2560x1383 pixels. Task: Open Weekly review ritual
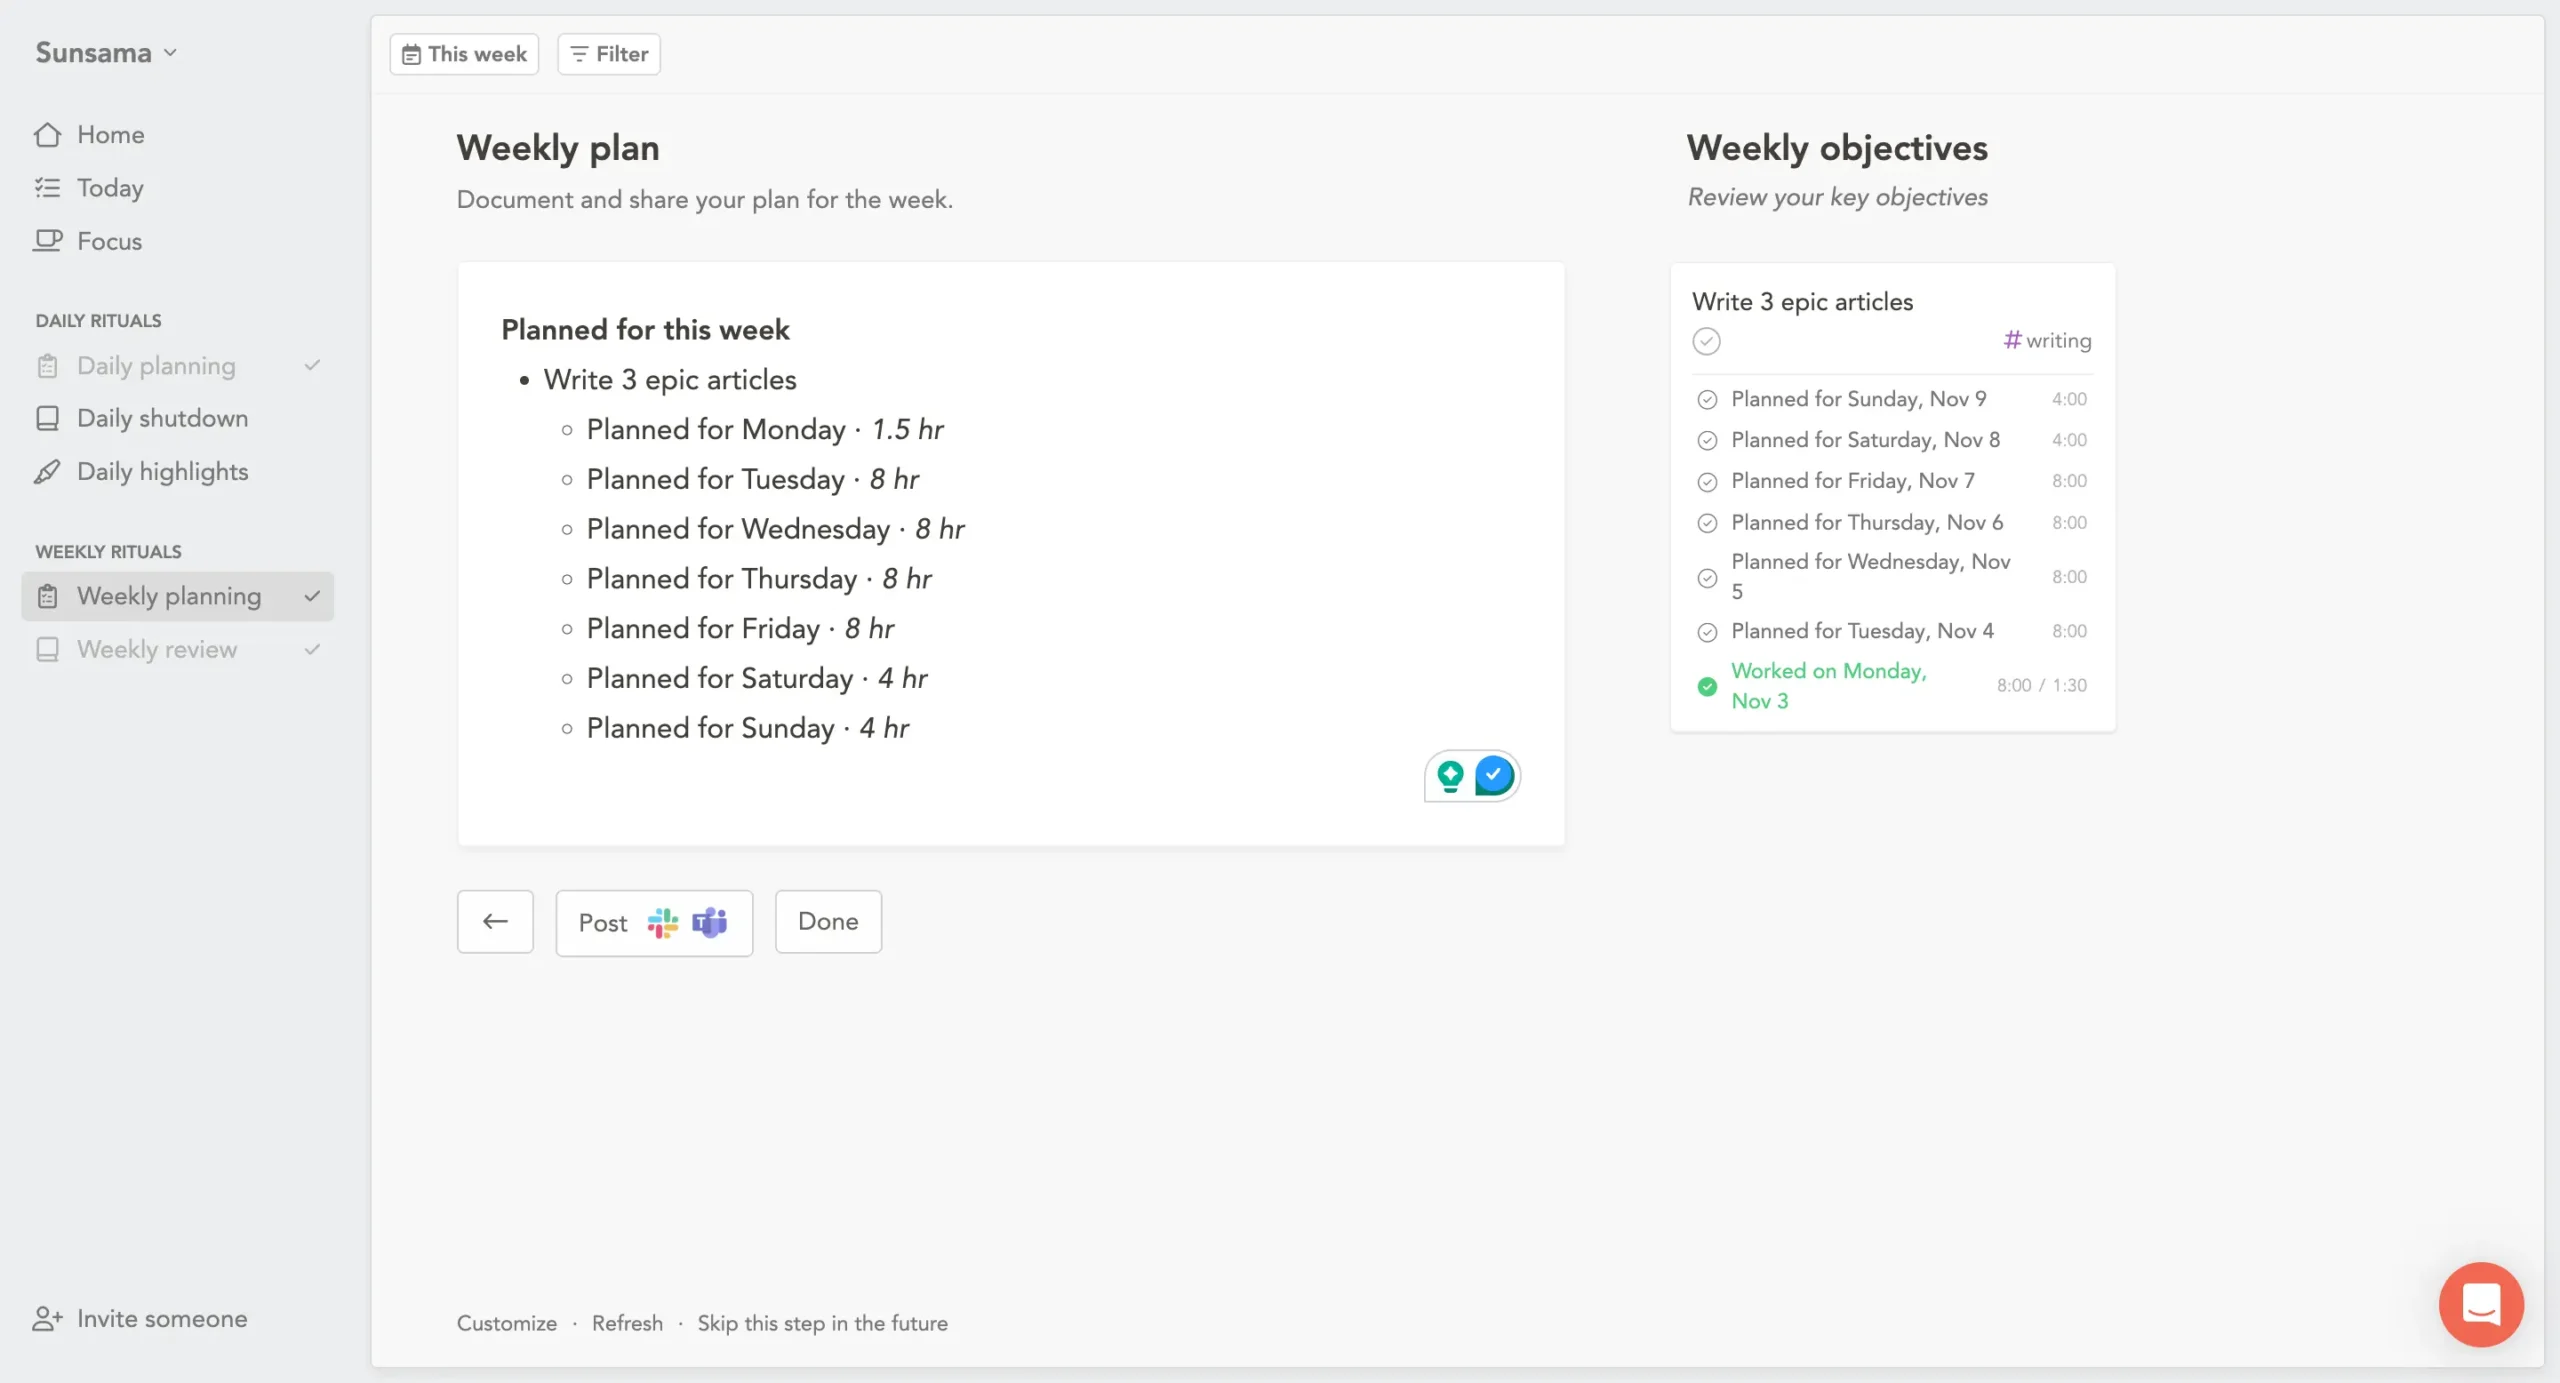[157, 649]
